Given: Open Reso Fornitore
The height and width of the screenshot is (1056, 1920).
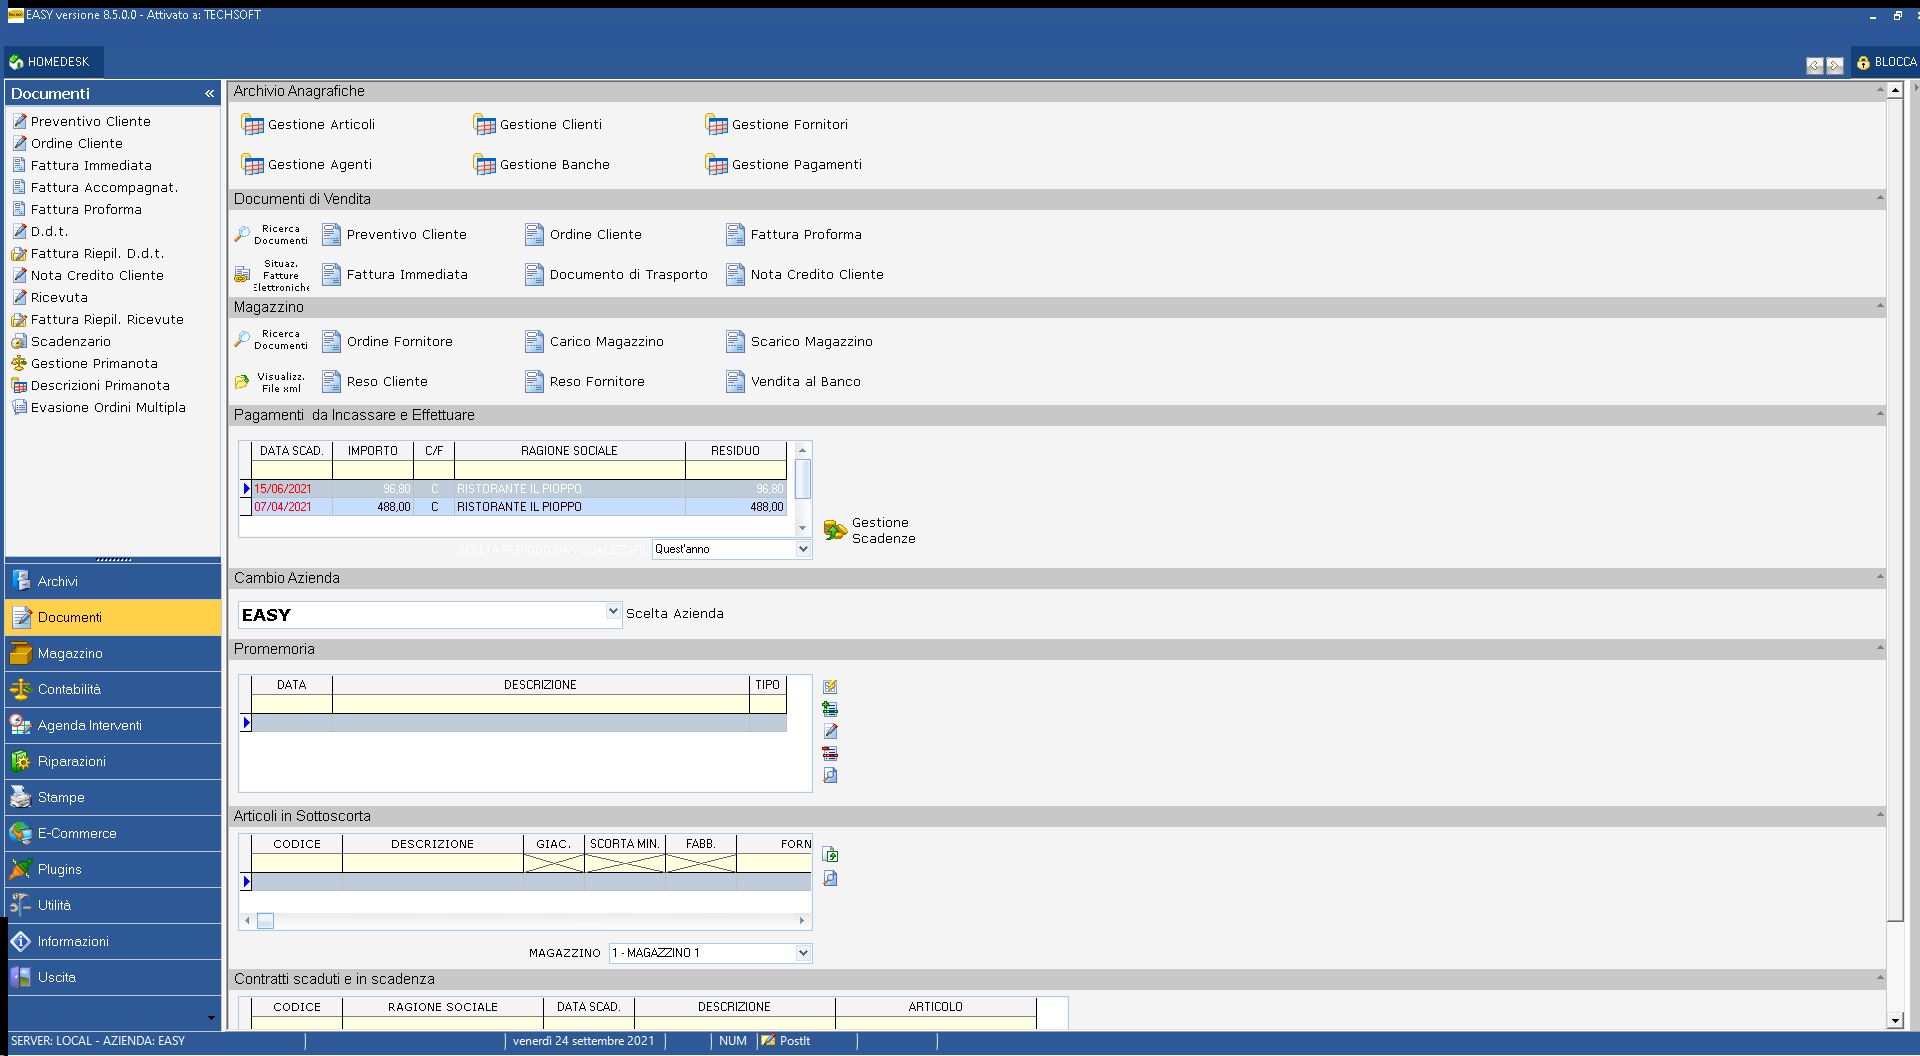Looking at the screenshot, I should (585, 382).
